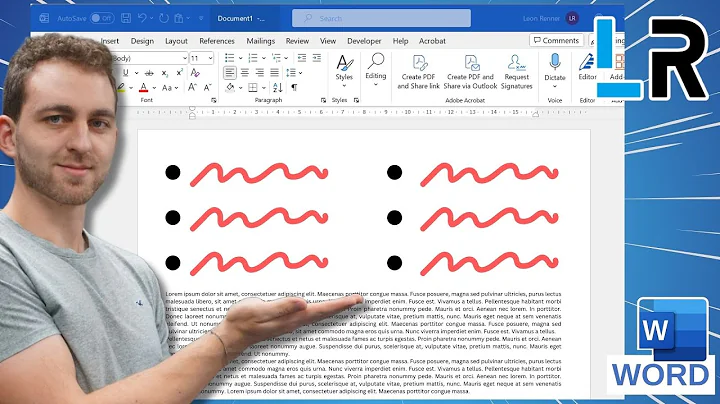720x404 pixels.
Task: Click the Numbering list icon
Action: pos(253,58)
